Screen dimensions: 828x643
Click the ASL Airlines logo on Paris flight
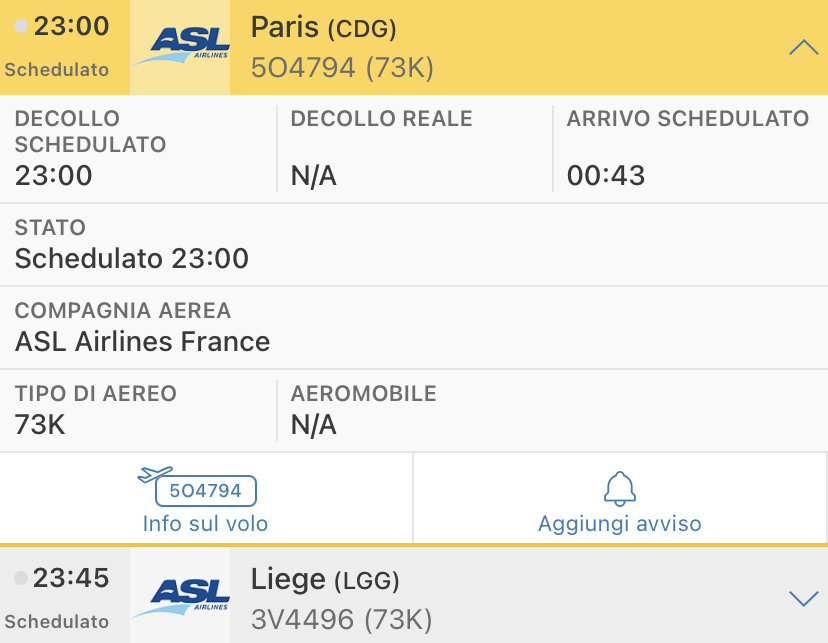(x=180, y=47)
